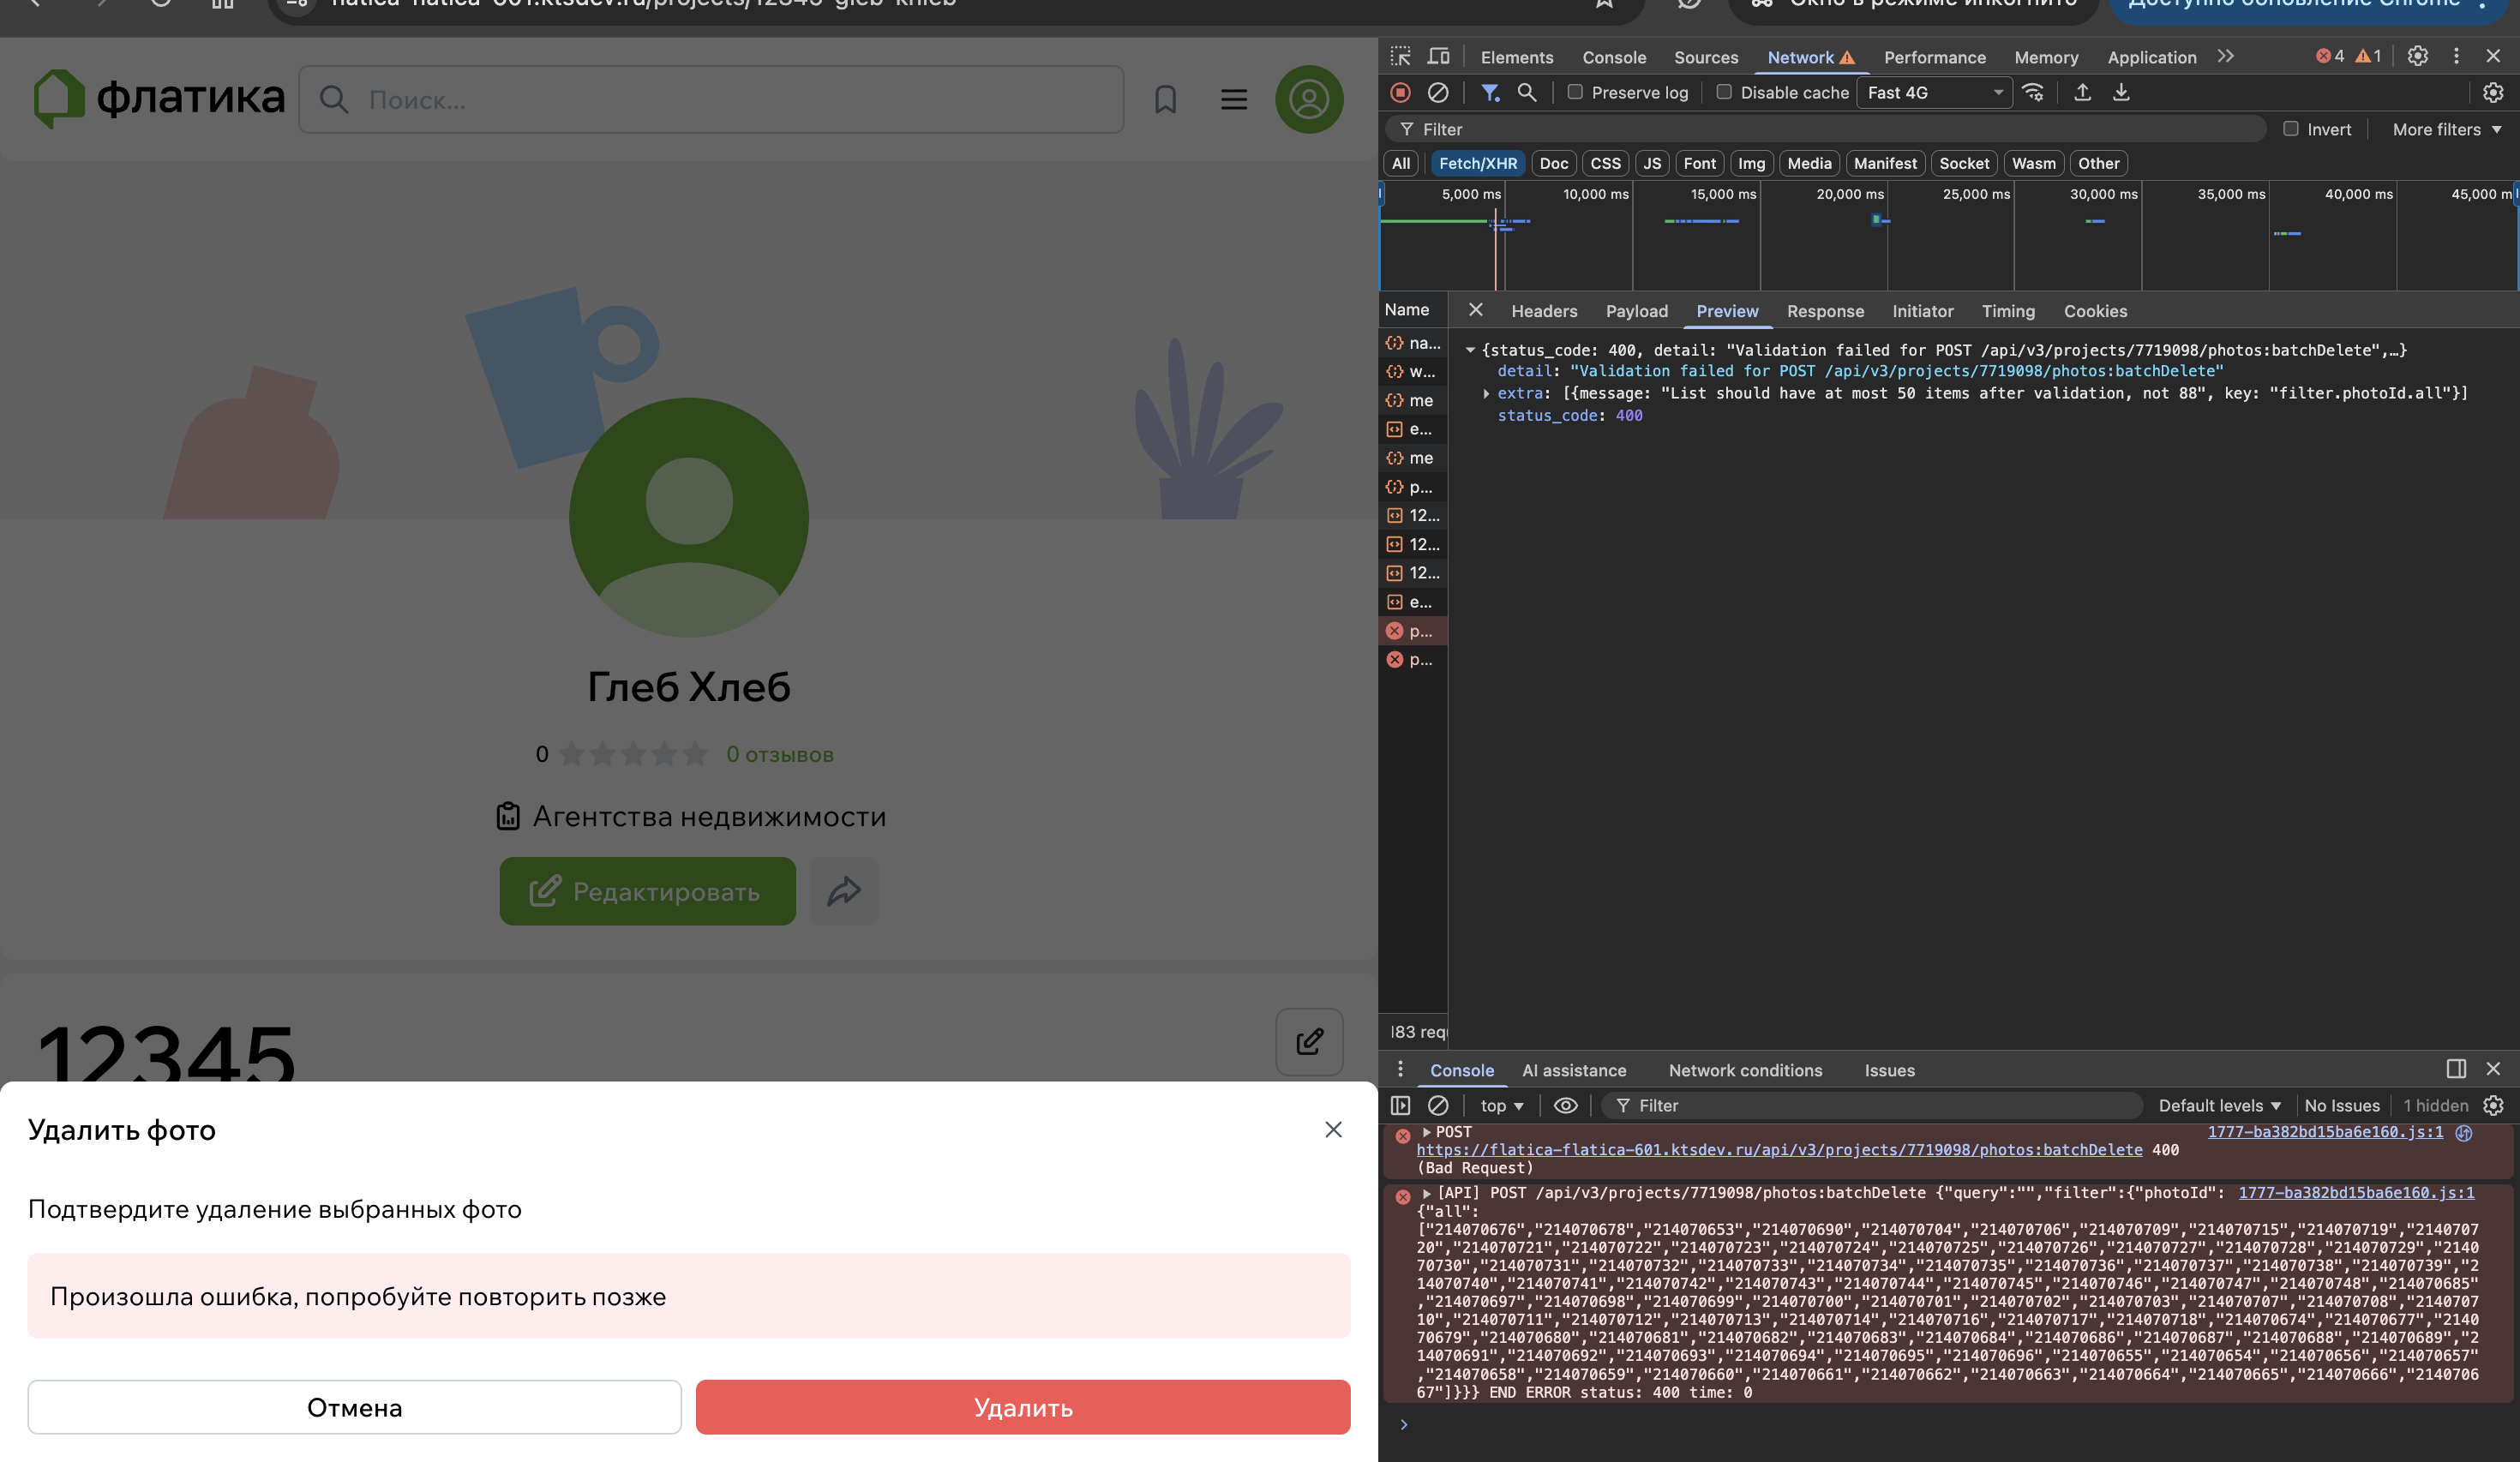This screenshot has height=1462, width=2520.
Task: Click the red Удалить button
Action: (1023, 1407)
